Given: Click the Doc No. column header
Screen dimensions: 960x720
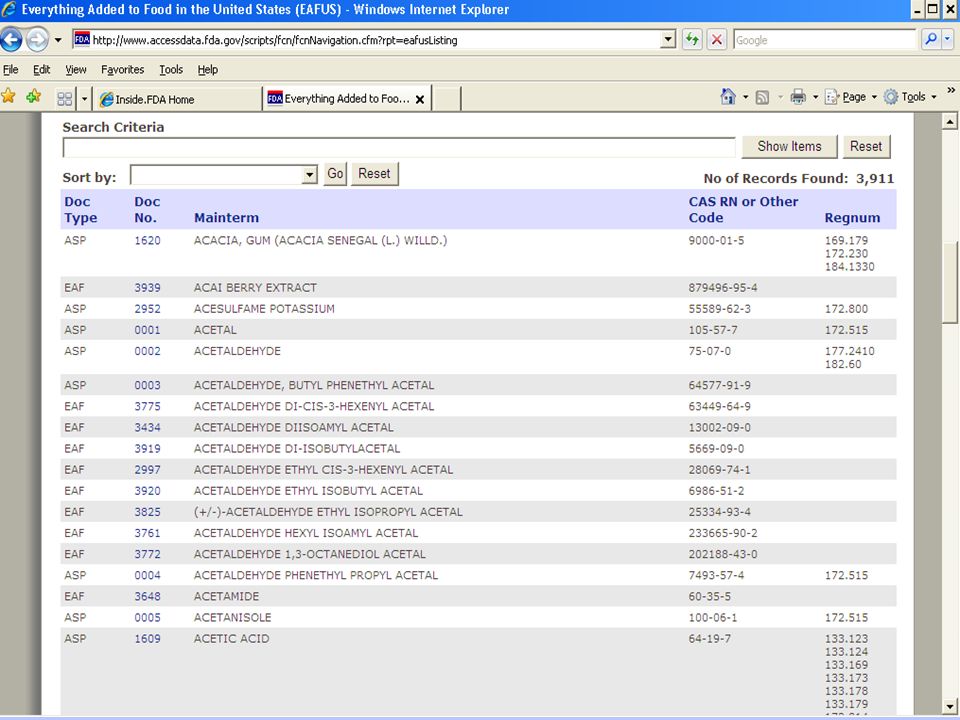Looking at the screenshot, I should tap(147, 209).
